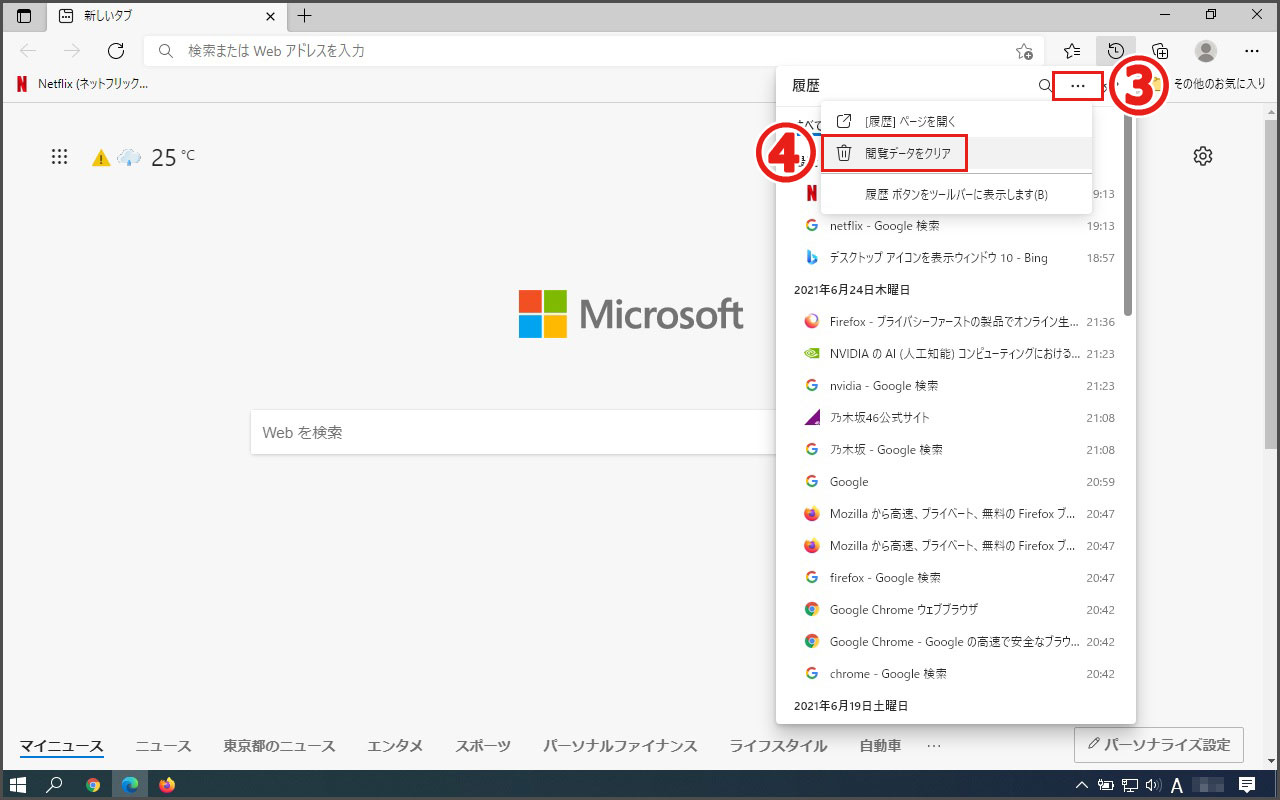Show more news categories ellipsis
This screenshot has height=800, width=1280.
934,746
